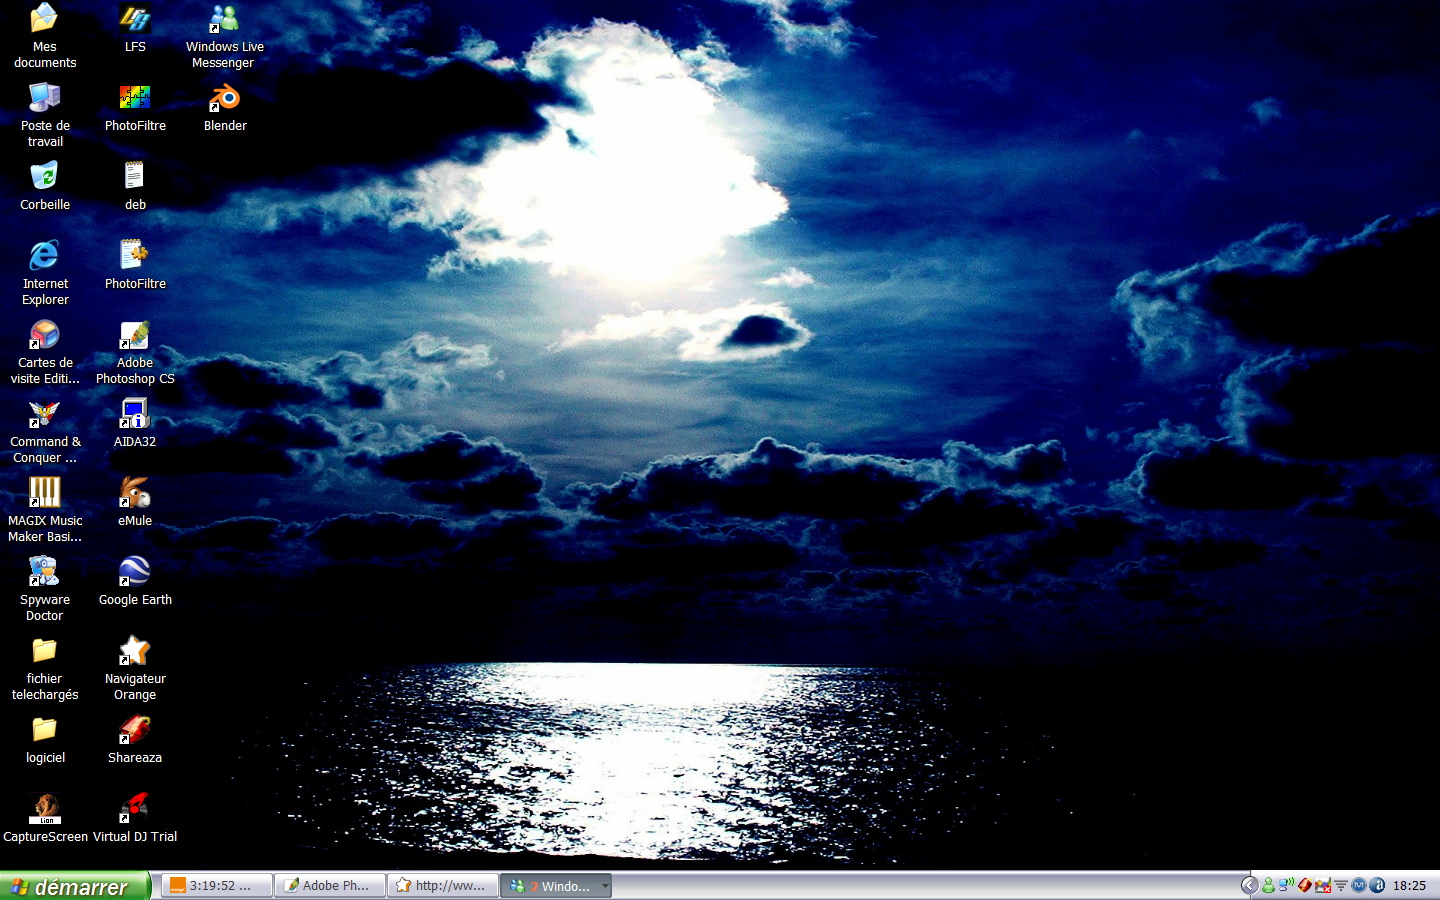Select the MAGIX Music Maker icon
The width and height of the screenshot is (1440, 900).
coord(45,494)
